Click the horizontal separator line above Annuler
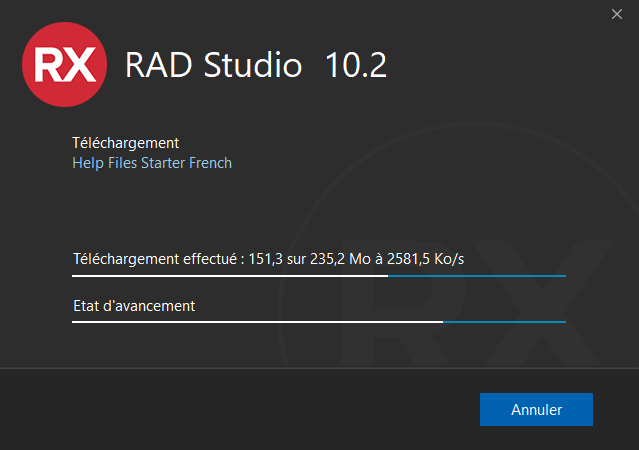Image resolution: width=639 pixels, height=450 pixels. point(319,368)
